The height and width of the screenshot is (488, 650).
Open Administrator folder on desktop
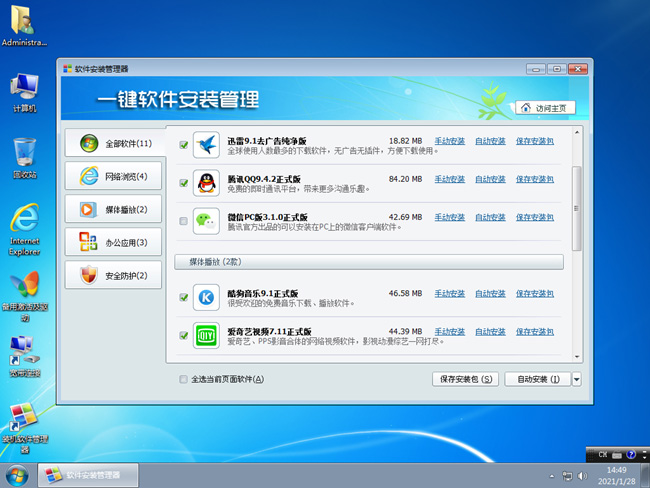[24, 25]
